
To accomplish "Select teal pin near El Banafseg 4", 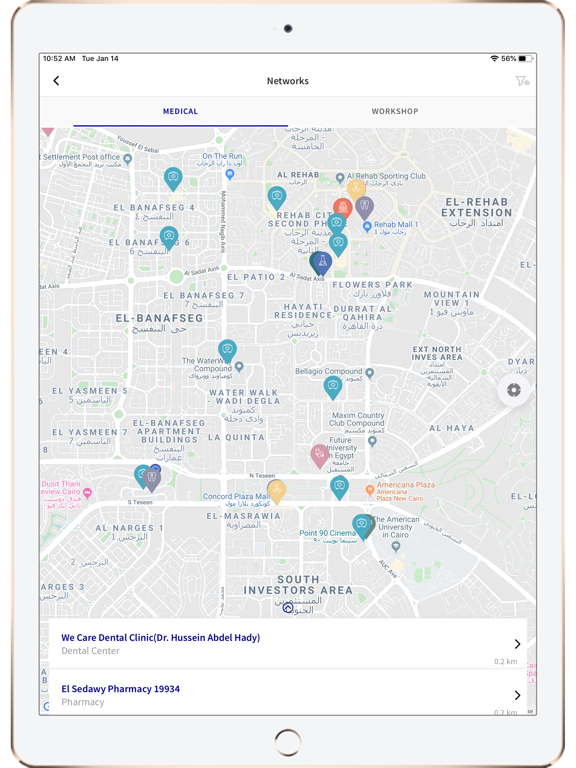I will click(x=173, y=179).
